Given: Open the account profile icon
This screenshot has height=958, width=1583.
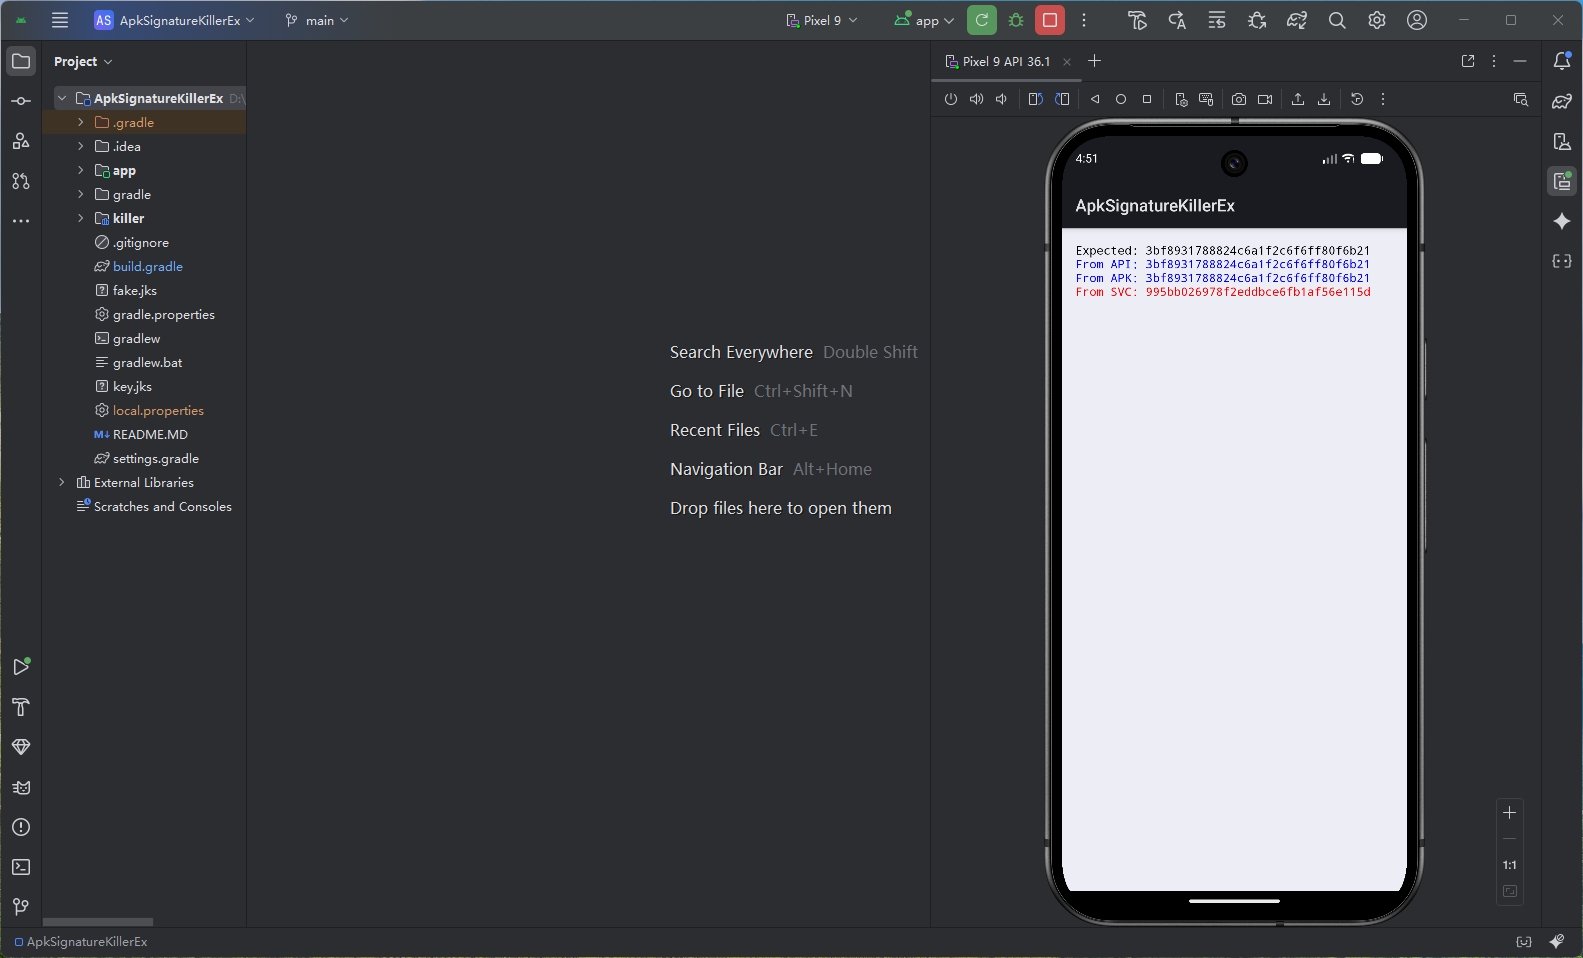Looking at the screenshot, I should coord(1417,20).
